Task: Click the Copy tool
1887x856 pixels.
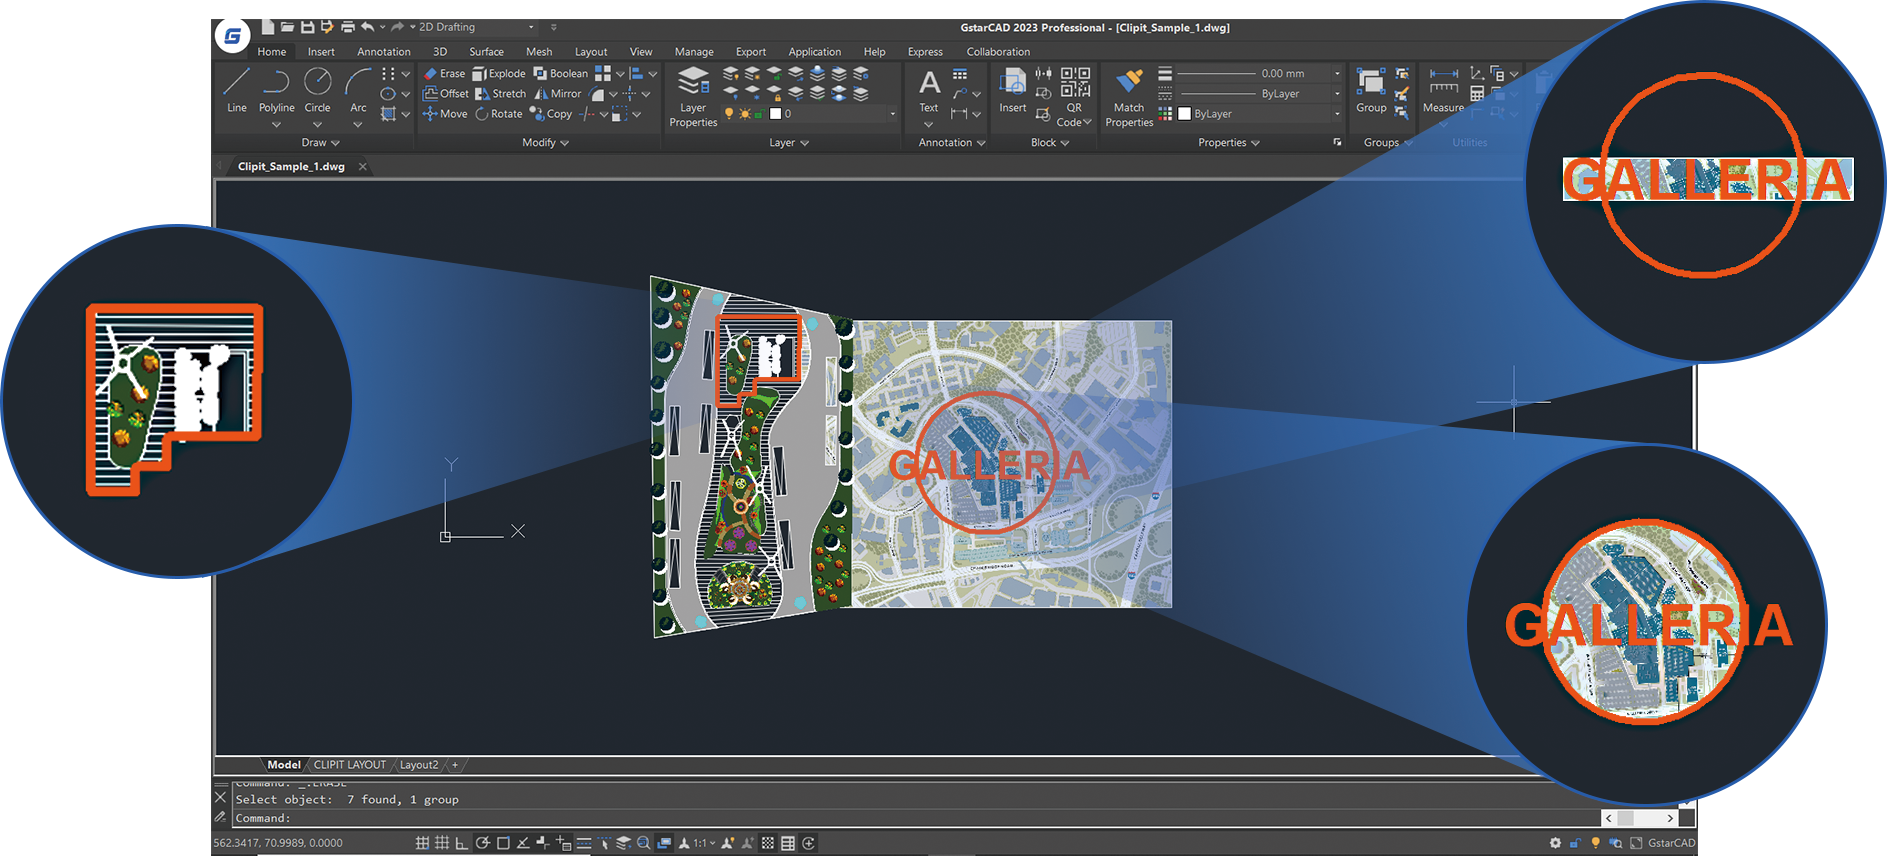Action: pos(551,114)
